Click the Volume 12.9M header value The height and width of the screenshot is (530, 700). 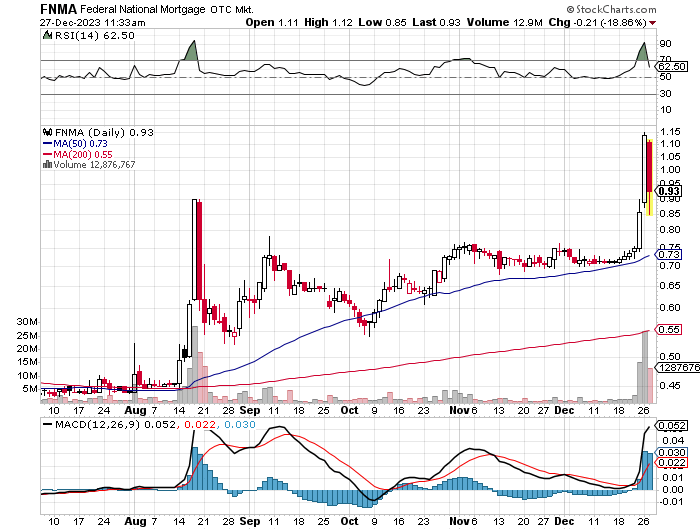(x=504, y=22)
